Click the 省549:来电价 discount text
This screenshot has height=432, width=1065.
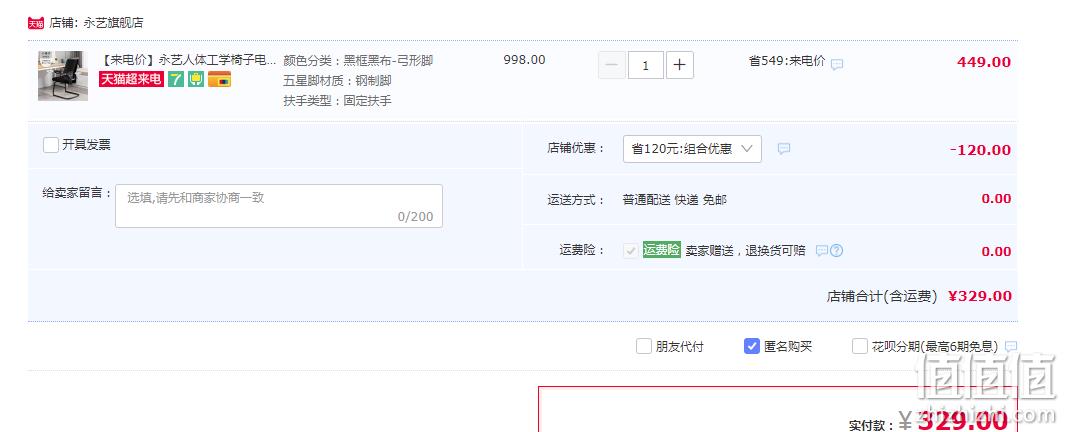click(787, 60)
